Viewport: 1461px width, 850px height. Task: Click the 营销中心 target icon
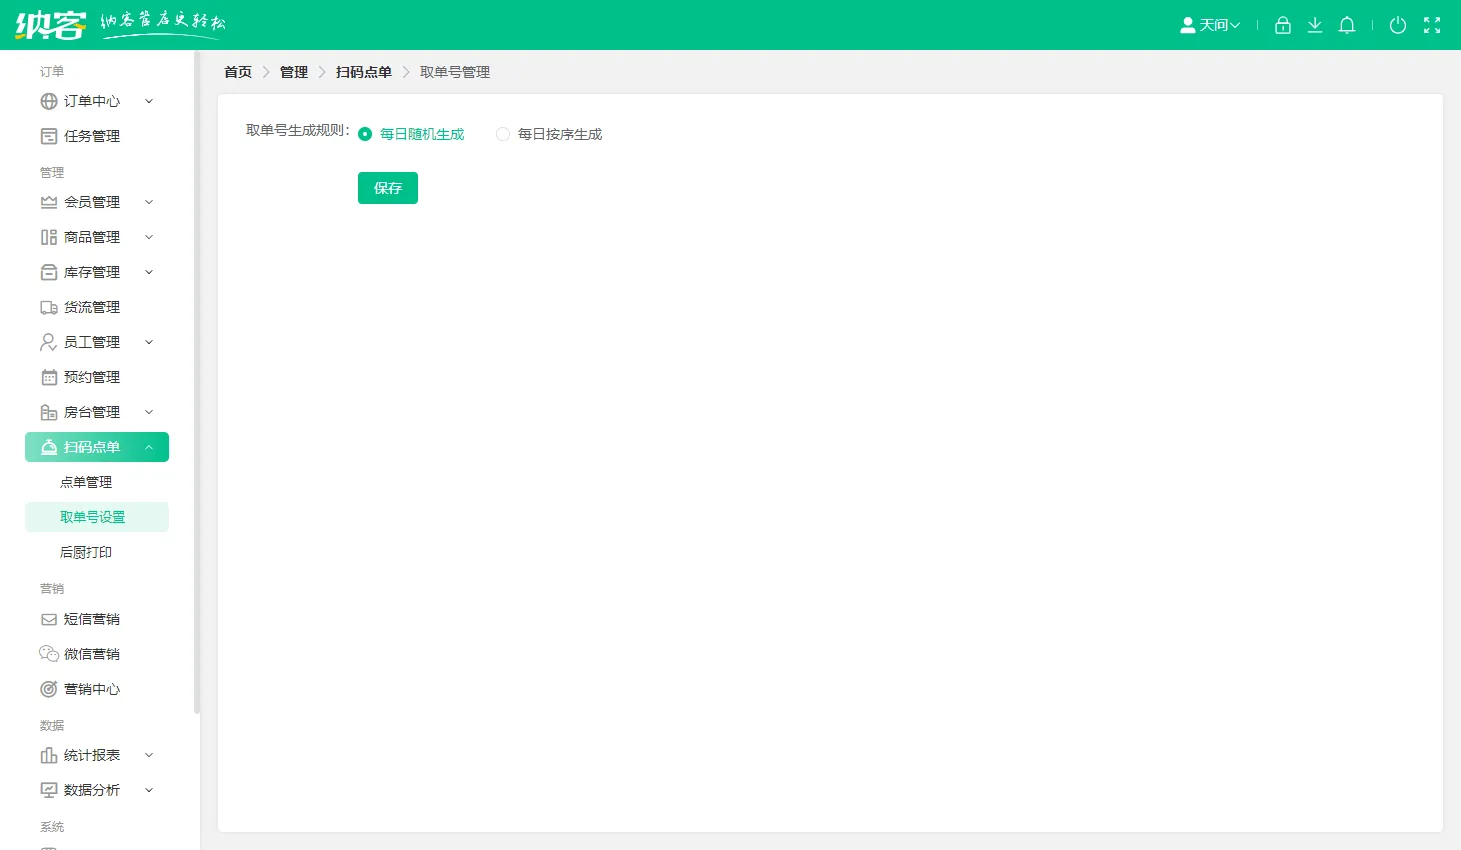(48, 689)
